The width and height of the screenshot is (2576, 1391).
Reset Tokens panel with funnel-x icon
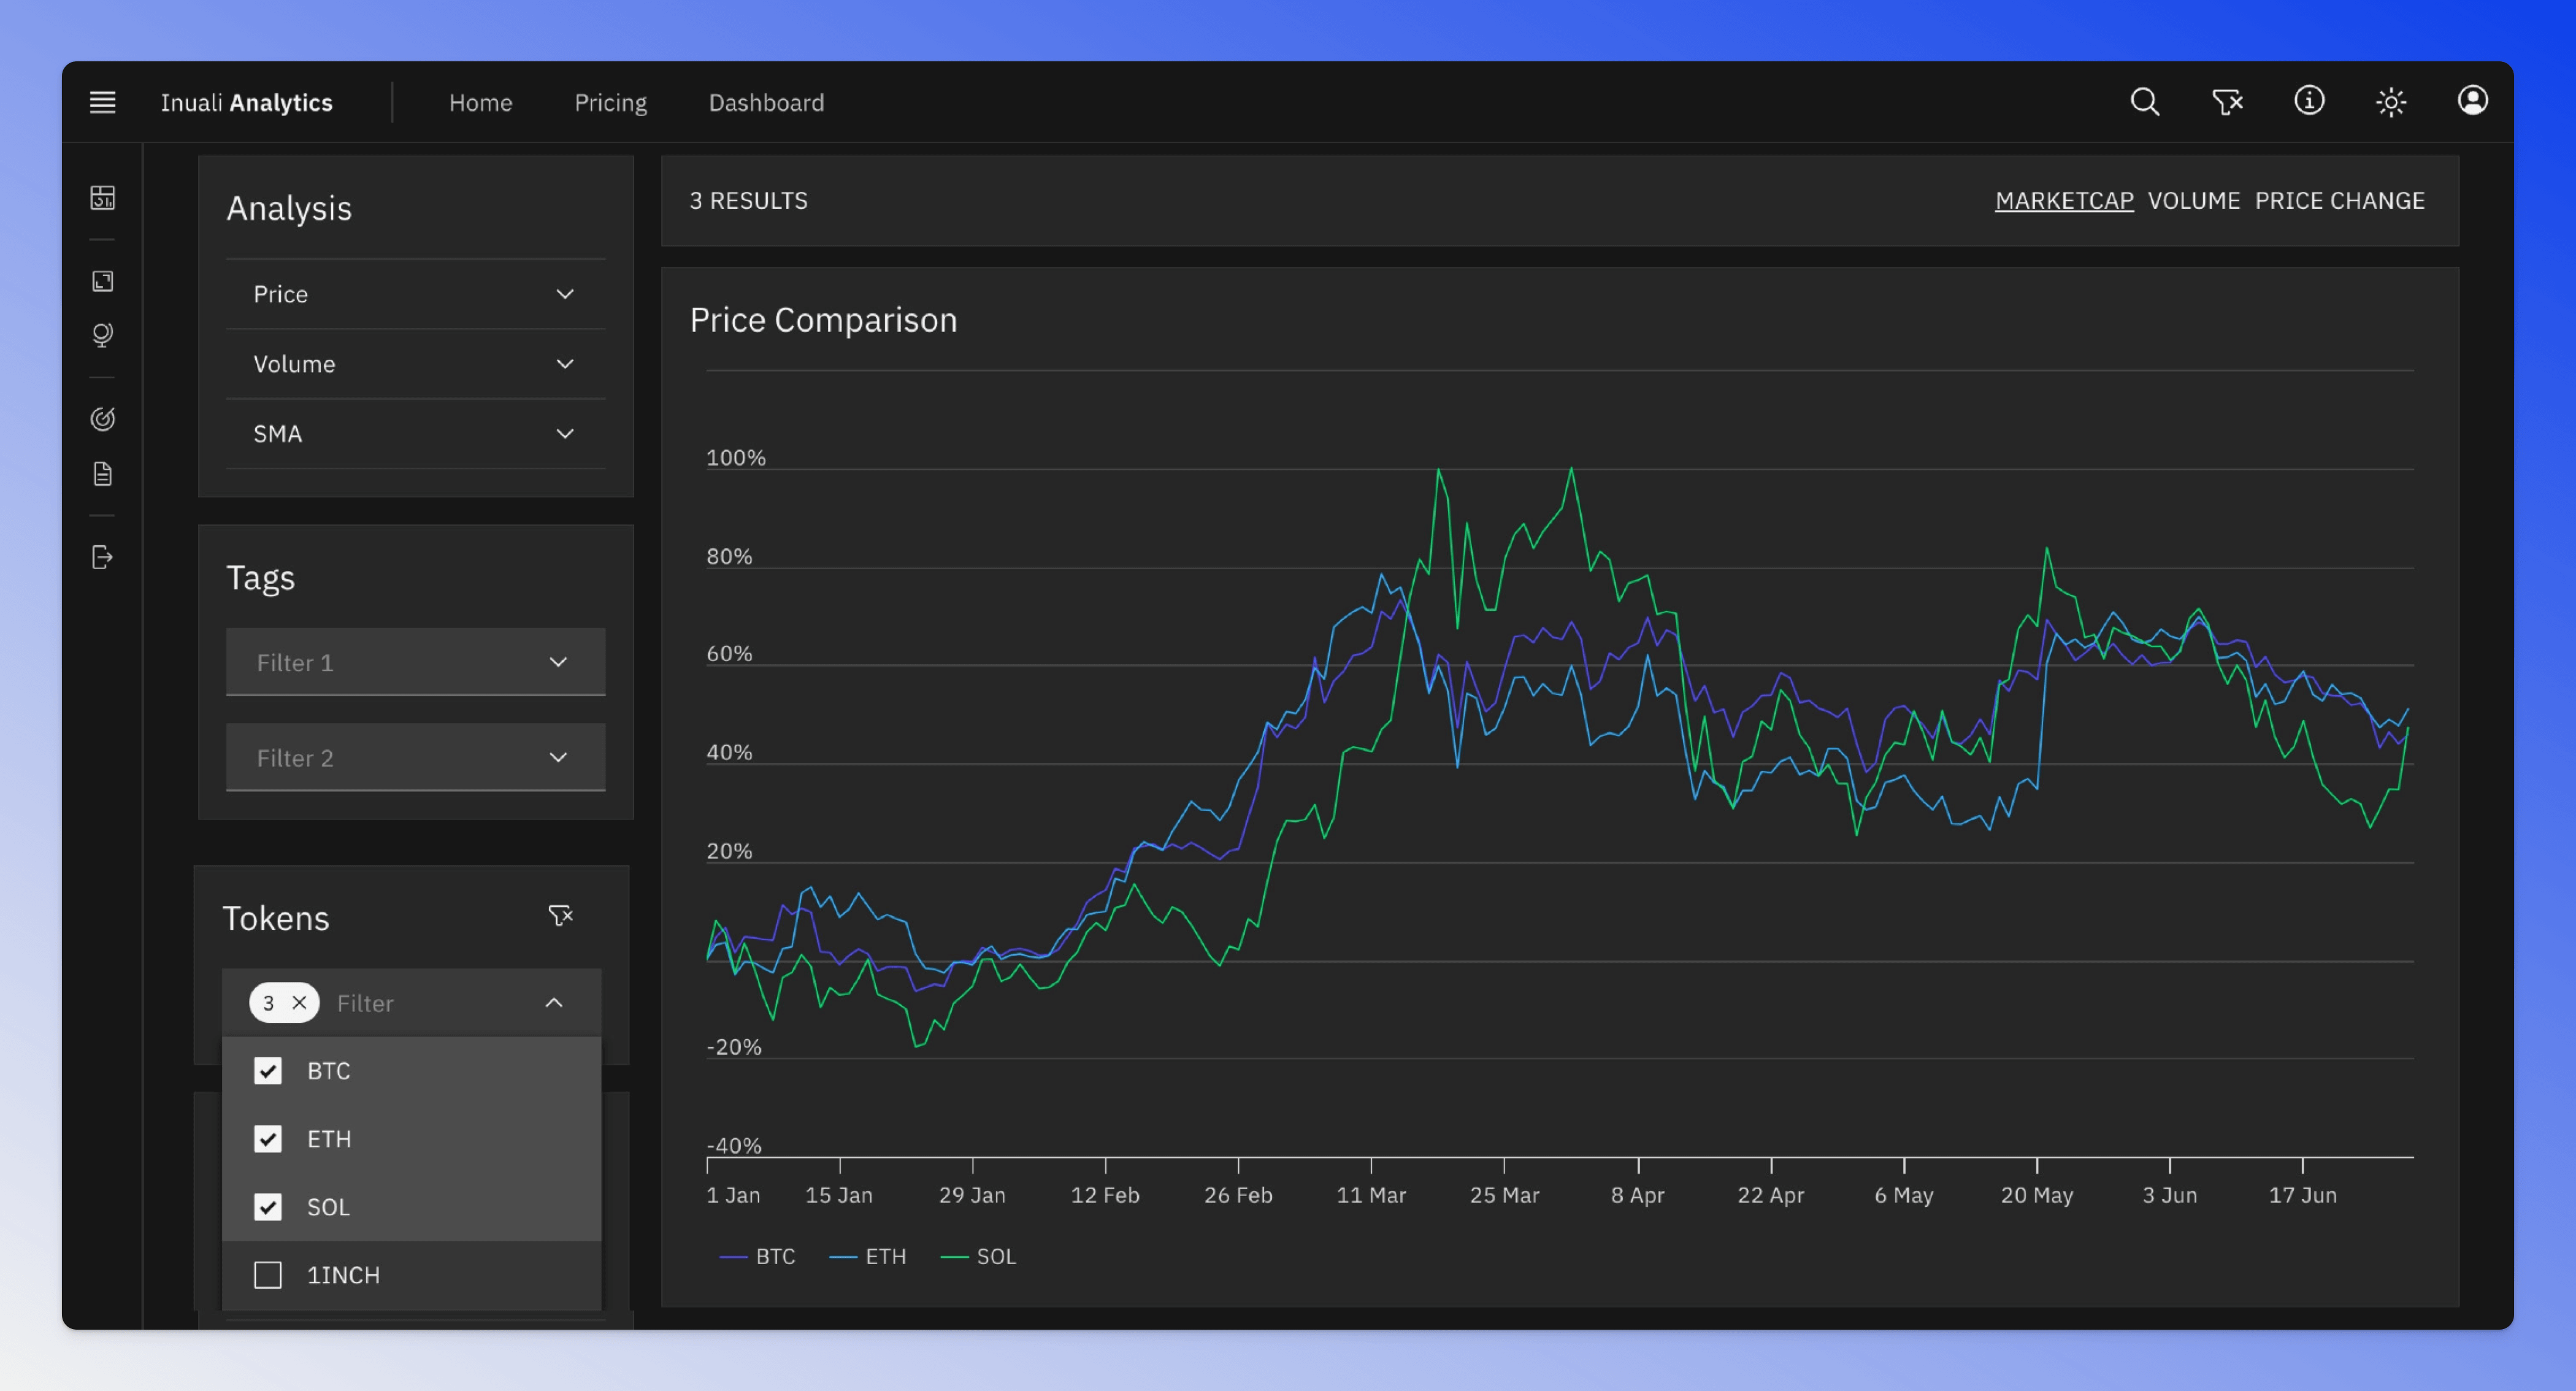point(560,916)
